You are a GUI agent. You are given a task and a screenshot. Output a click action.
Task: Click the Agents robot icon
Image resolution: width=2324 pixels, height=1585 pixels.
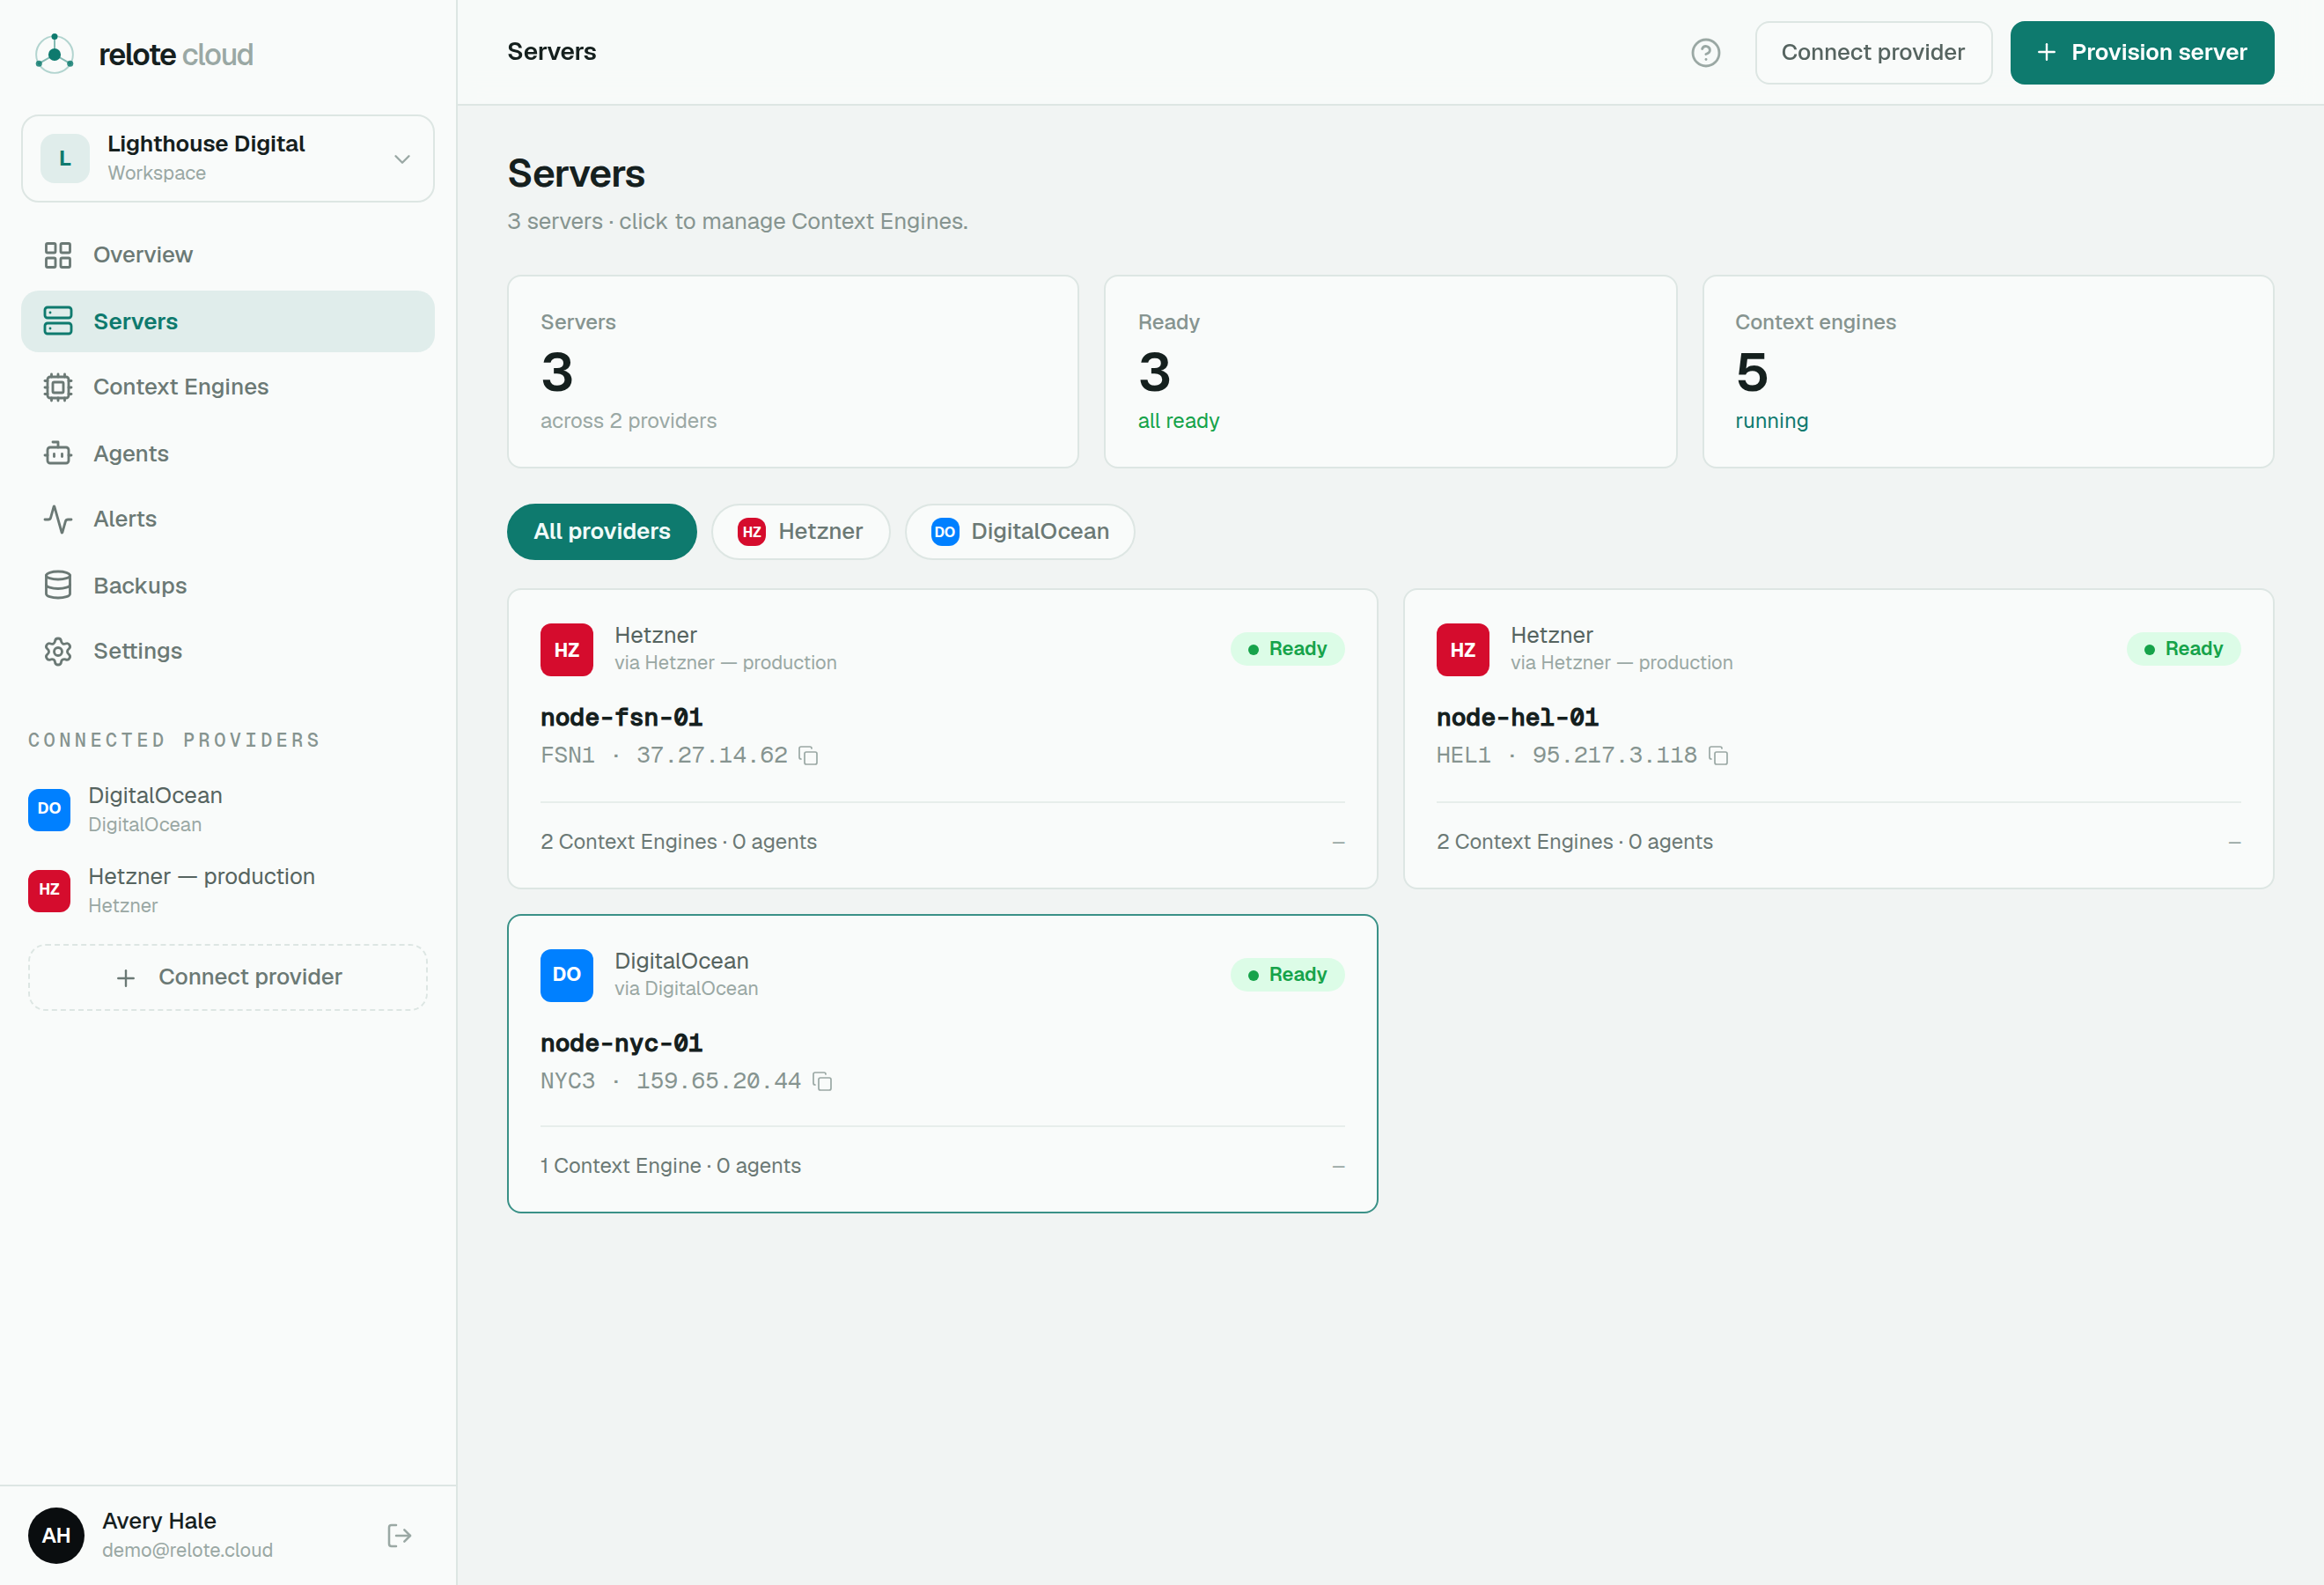pyautogui.click(x=58, y=453)
